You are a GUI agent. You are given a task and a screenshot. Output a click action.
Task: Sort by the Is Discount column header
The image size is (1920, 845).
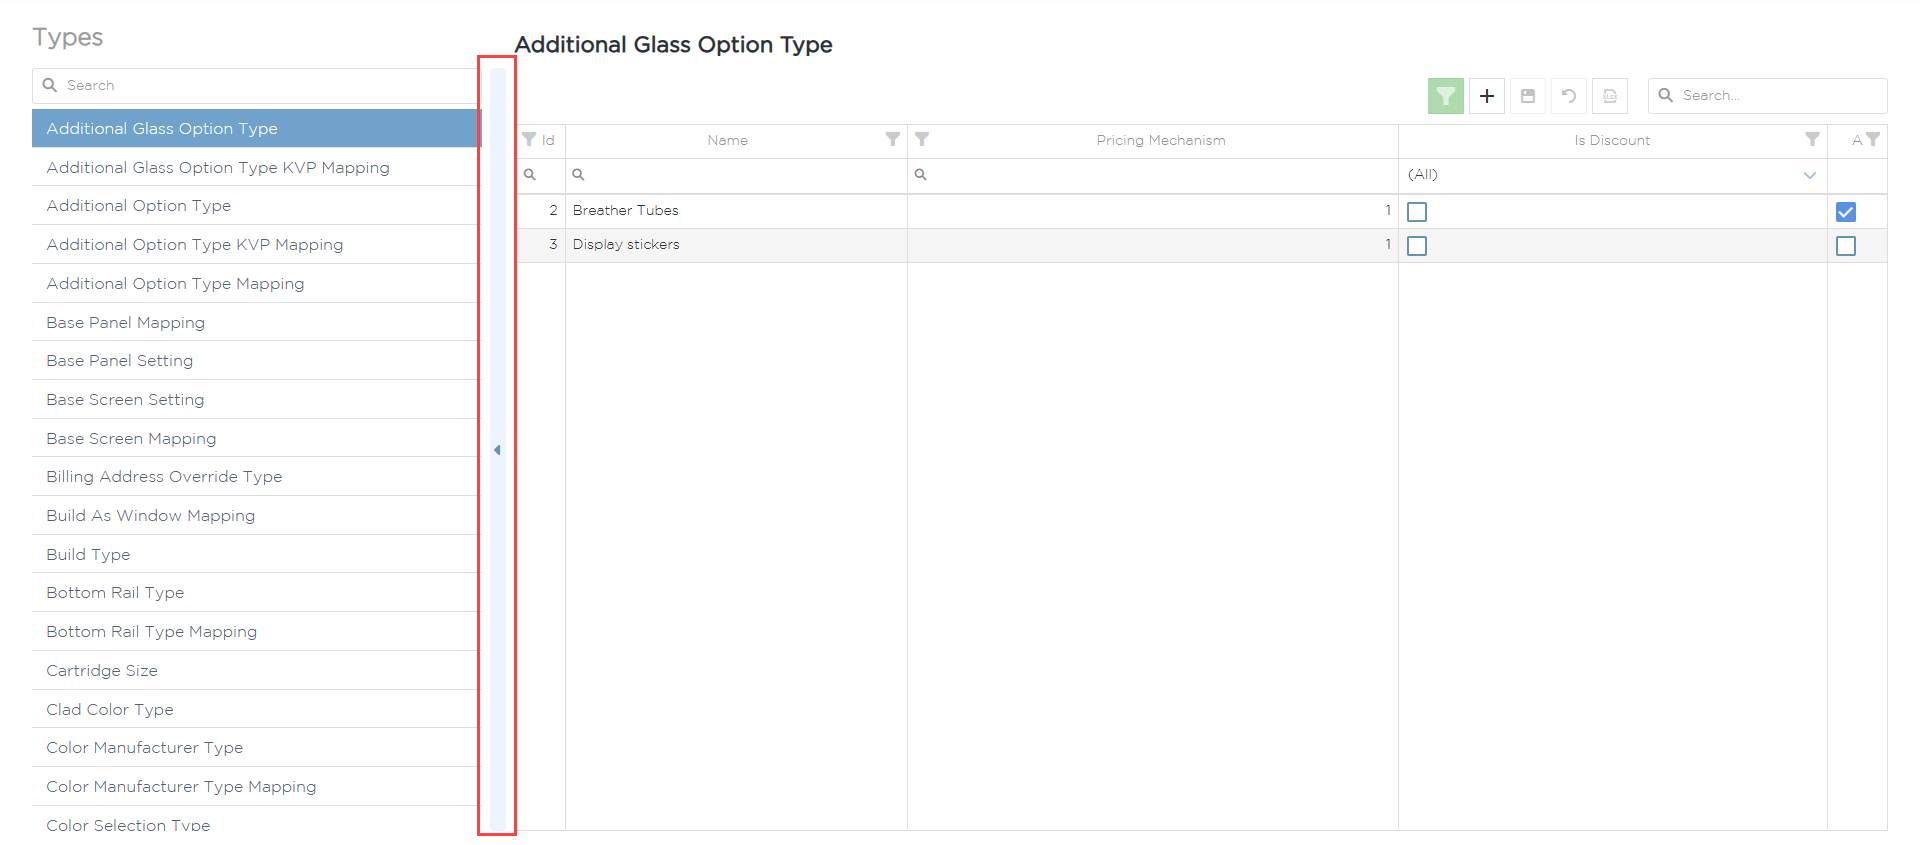click(1612, 140)
